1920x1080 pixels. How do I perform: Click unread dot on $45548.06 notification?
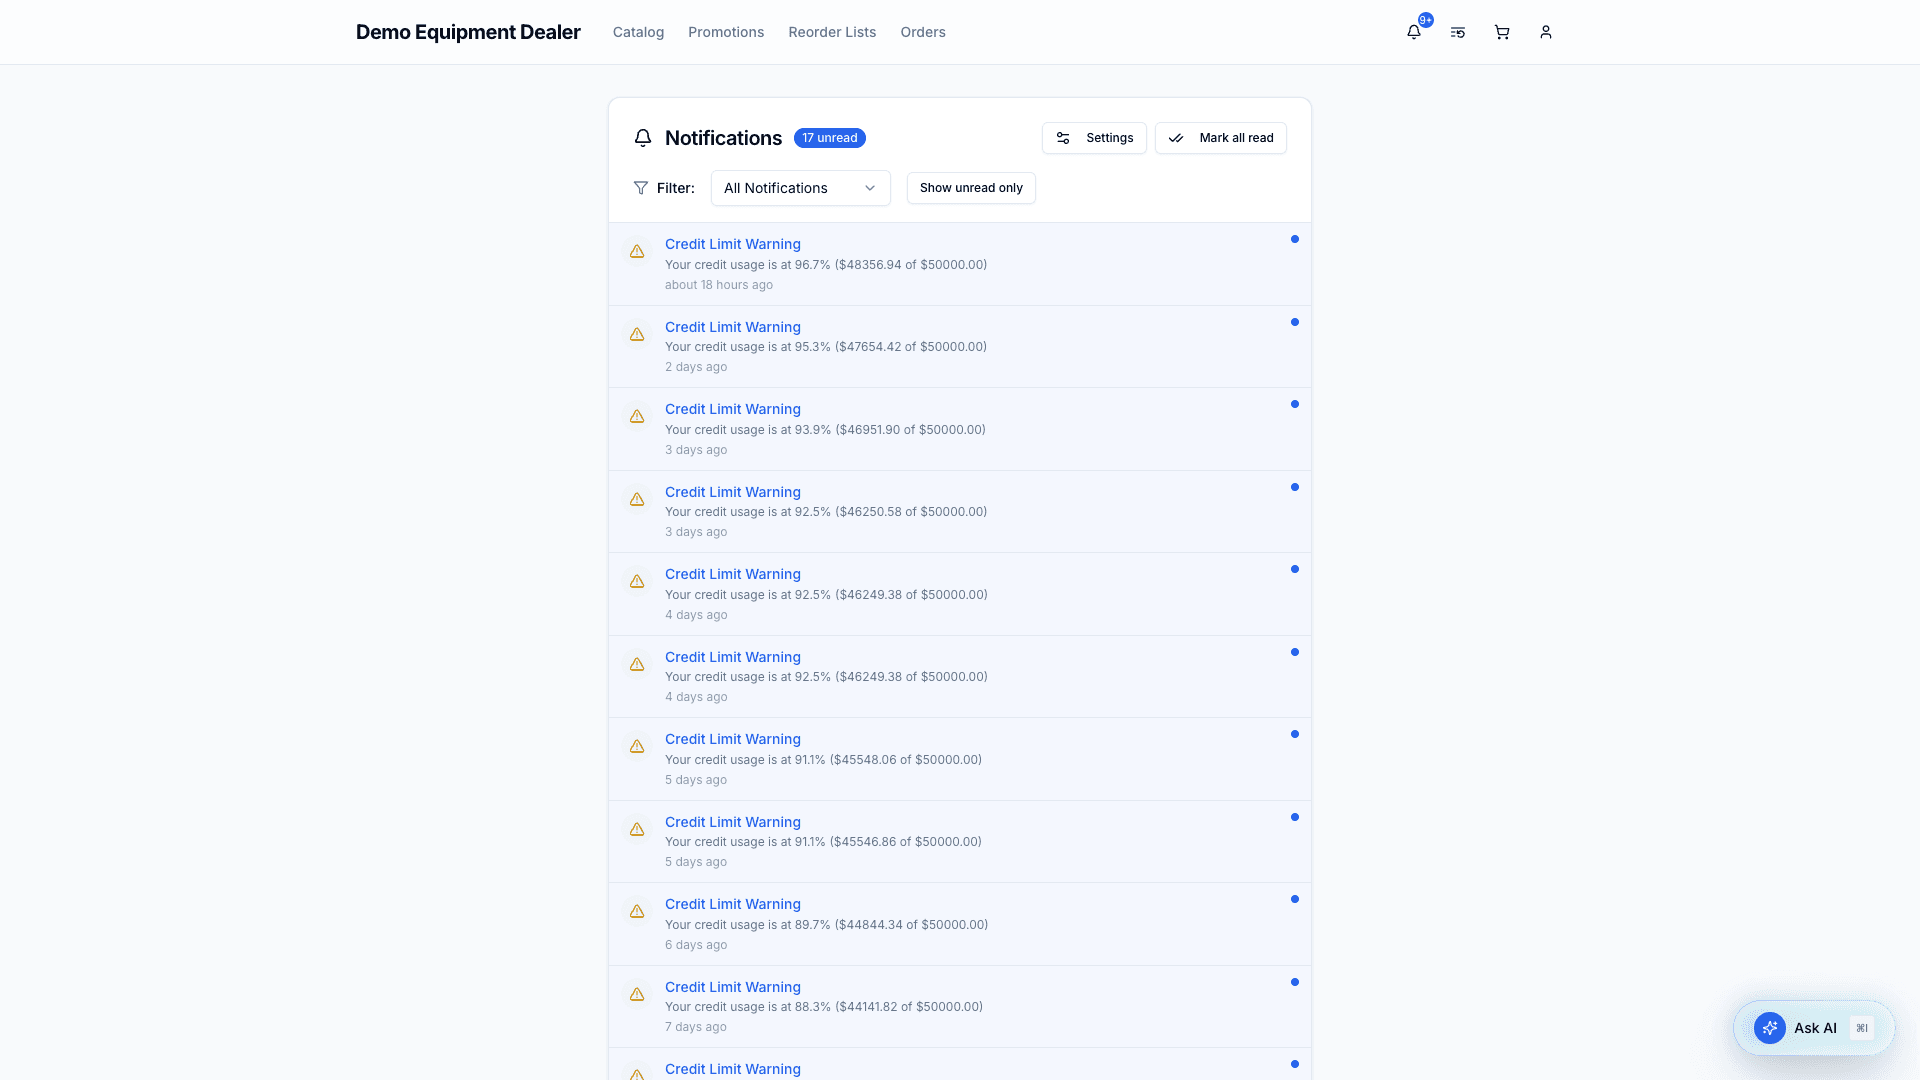tap(1294, 734)
